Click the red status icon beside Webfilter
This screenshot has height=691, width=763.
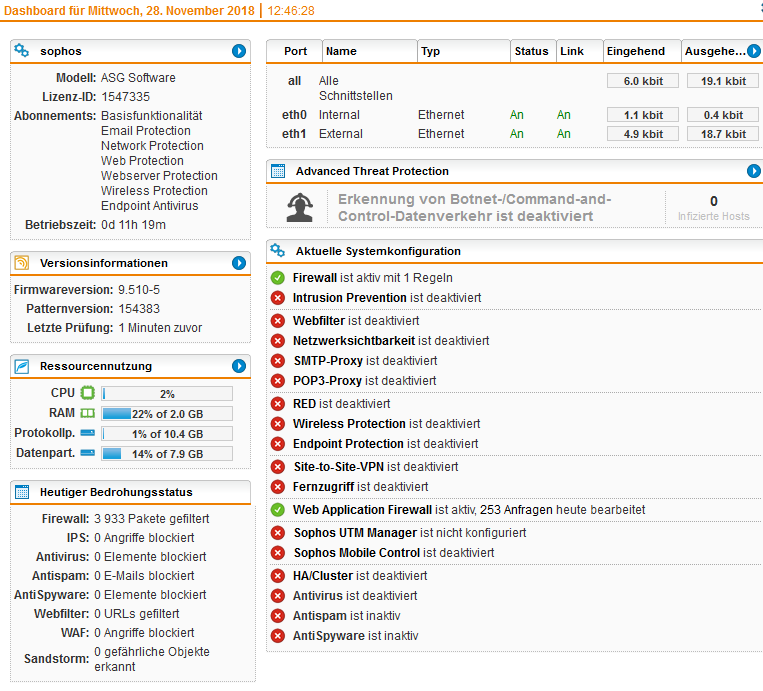click(278, 321)
